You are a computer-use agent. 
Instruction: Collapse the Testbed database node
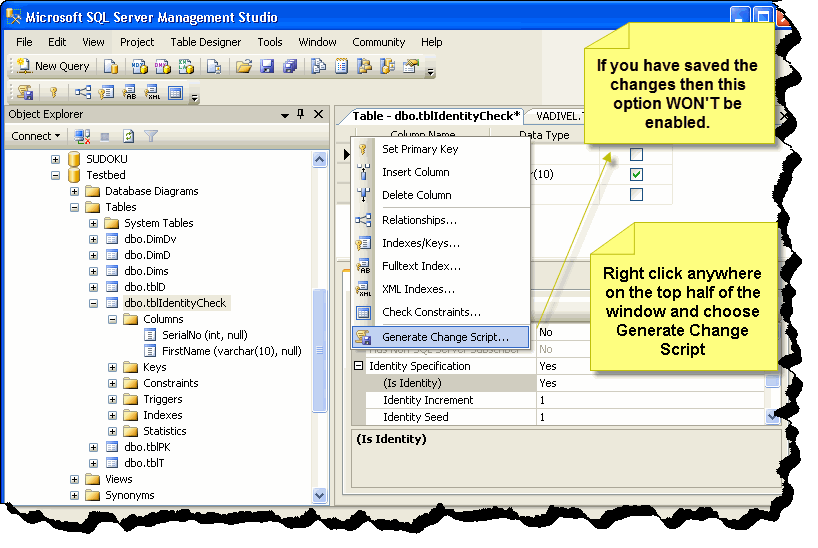point(55,175)
